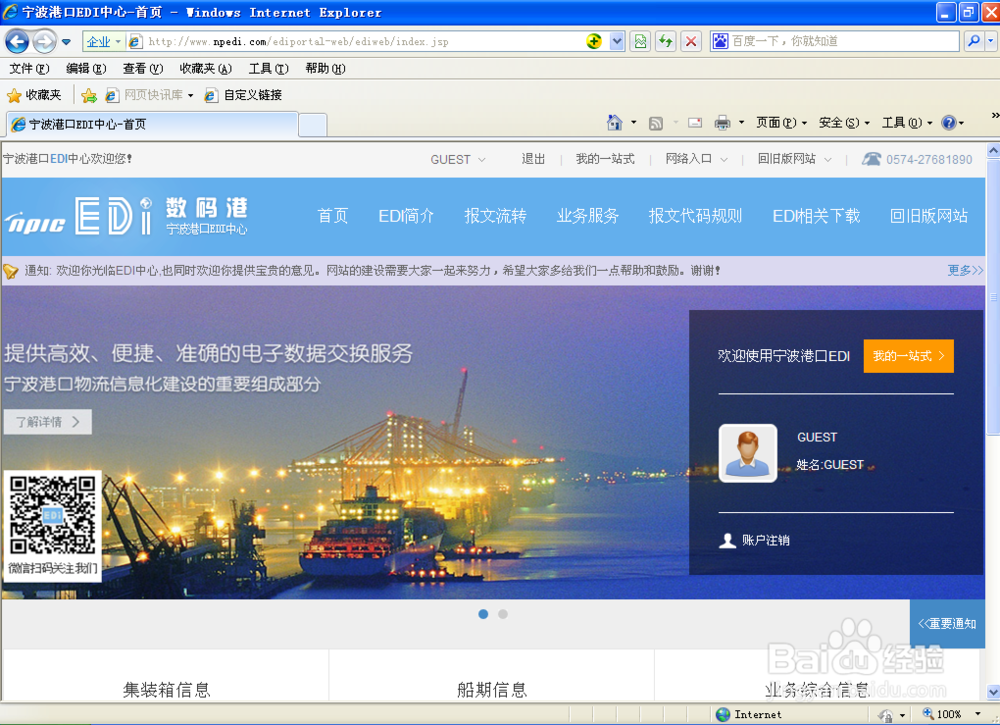Click the 更多>> notices link
This screenshot has width=1000, height=725.
tap(965, 270)
